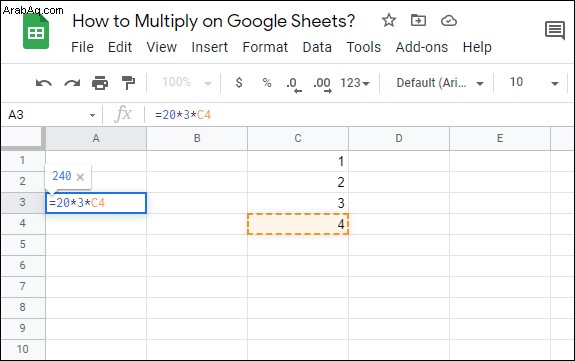Click the Undo arrow icon
Image resolution: width=575 pixels, height=361 pixels.
(x=44, y=83)
